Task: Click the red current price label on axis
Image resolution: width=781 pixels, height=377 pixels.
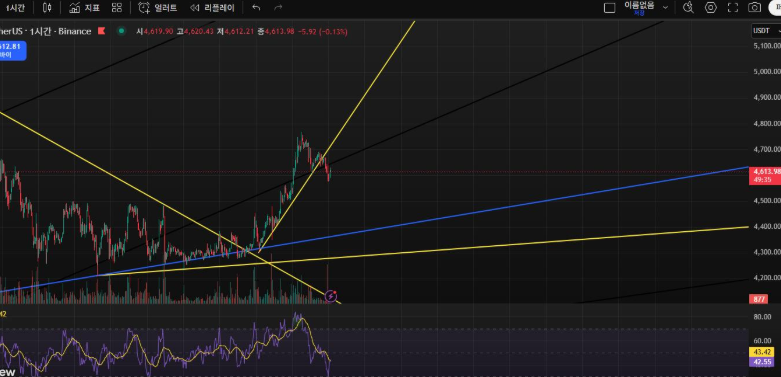Action: coord(765,175)
